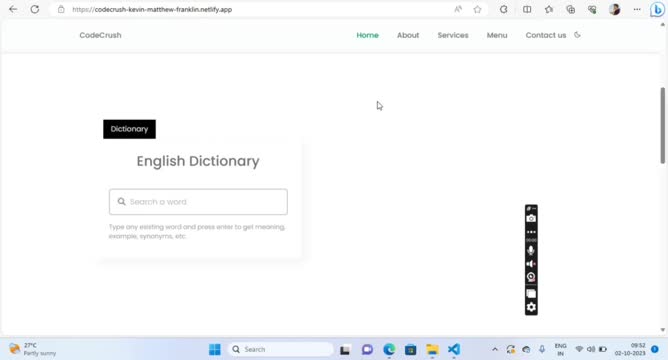Toggle system audio in recorder toolbar
The width and height of the screenshot is (668, 360).
531,264
